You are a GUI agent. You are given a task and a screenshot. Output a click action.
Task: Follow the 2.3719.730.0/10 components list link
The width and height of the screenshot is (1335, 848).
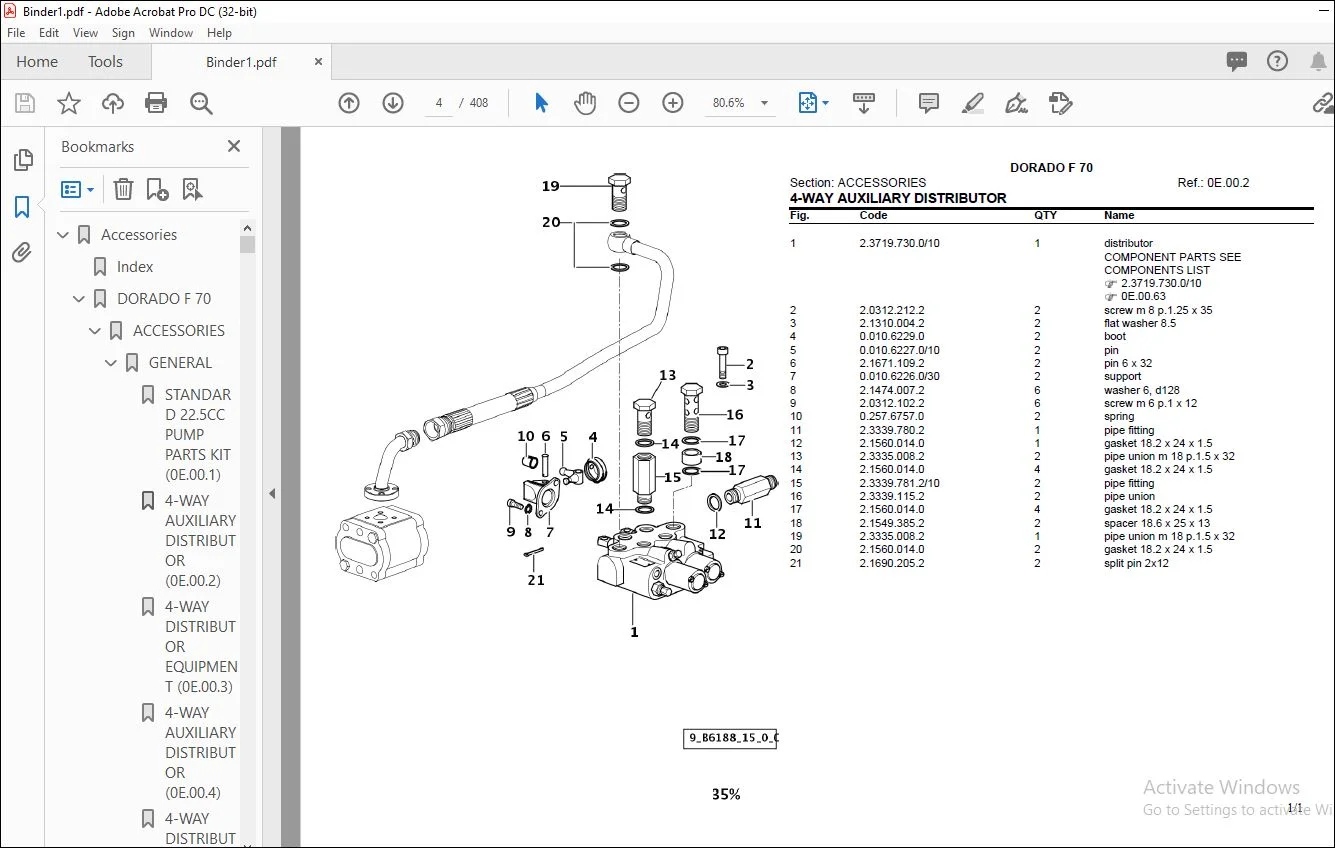point(1161,283)
